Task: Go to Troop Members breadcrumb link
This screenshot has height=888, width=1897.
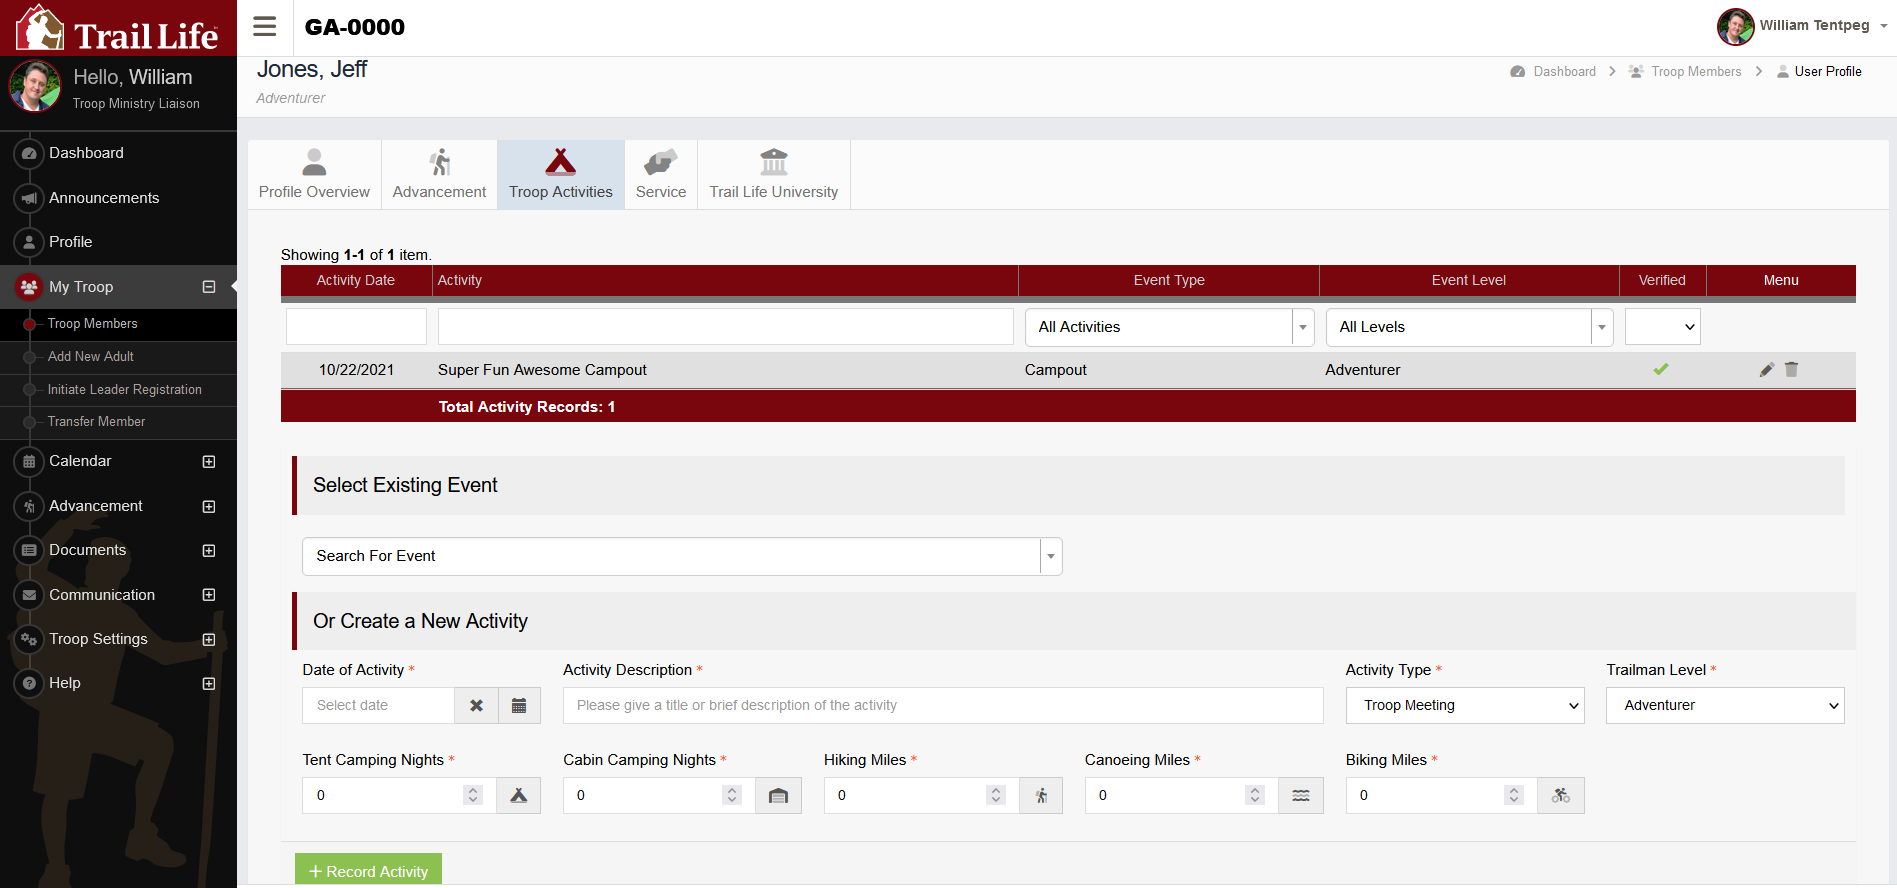Action: click(x=1696, y=72)
